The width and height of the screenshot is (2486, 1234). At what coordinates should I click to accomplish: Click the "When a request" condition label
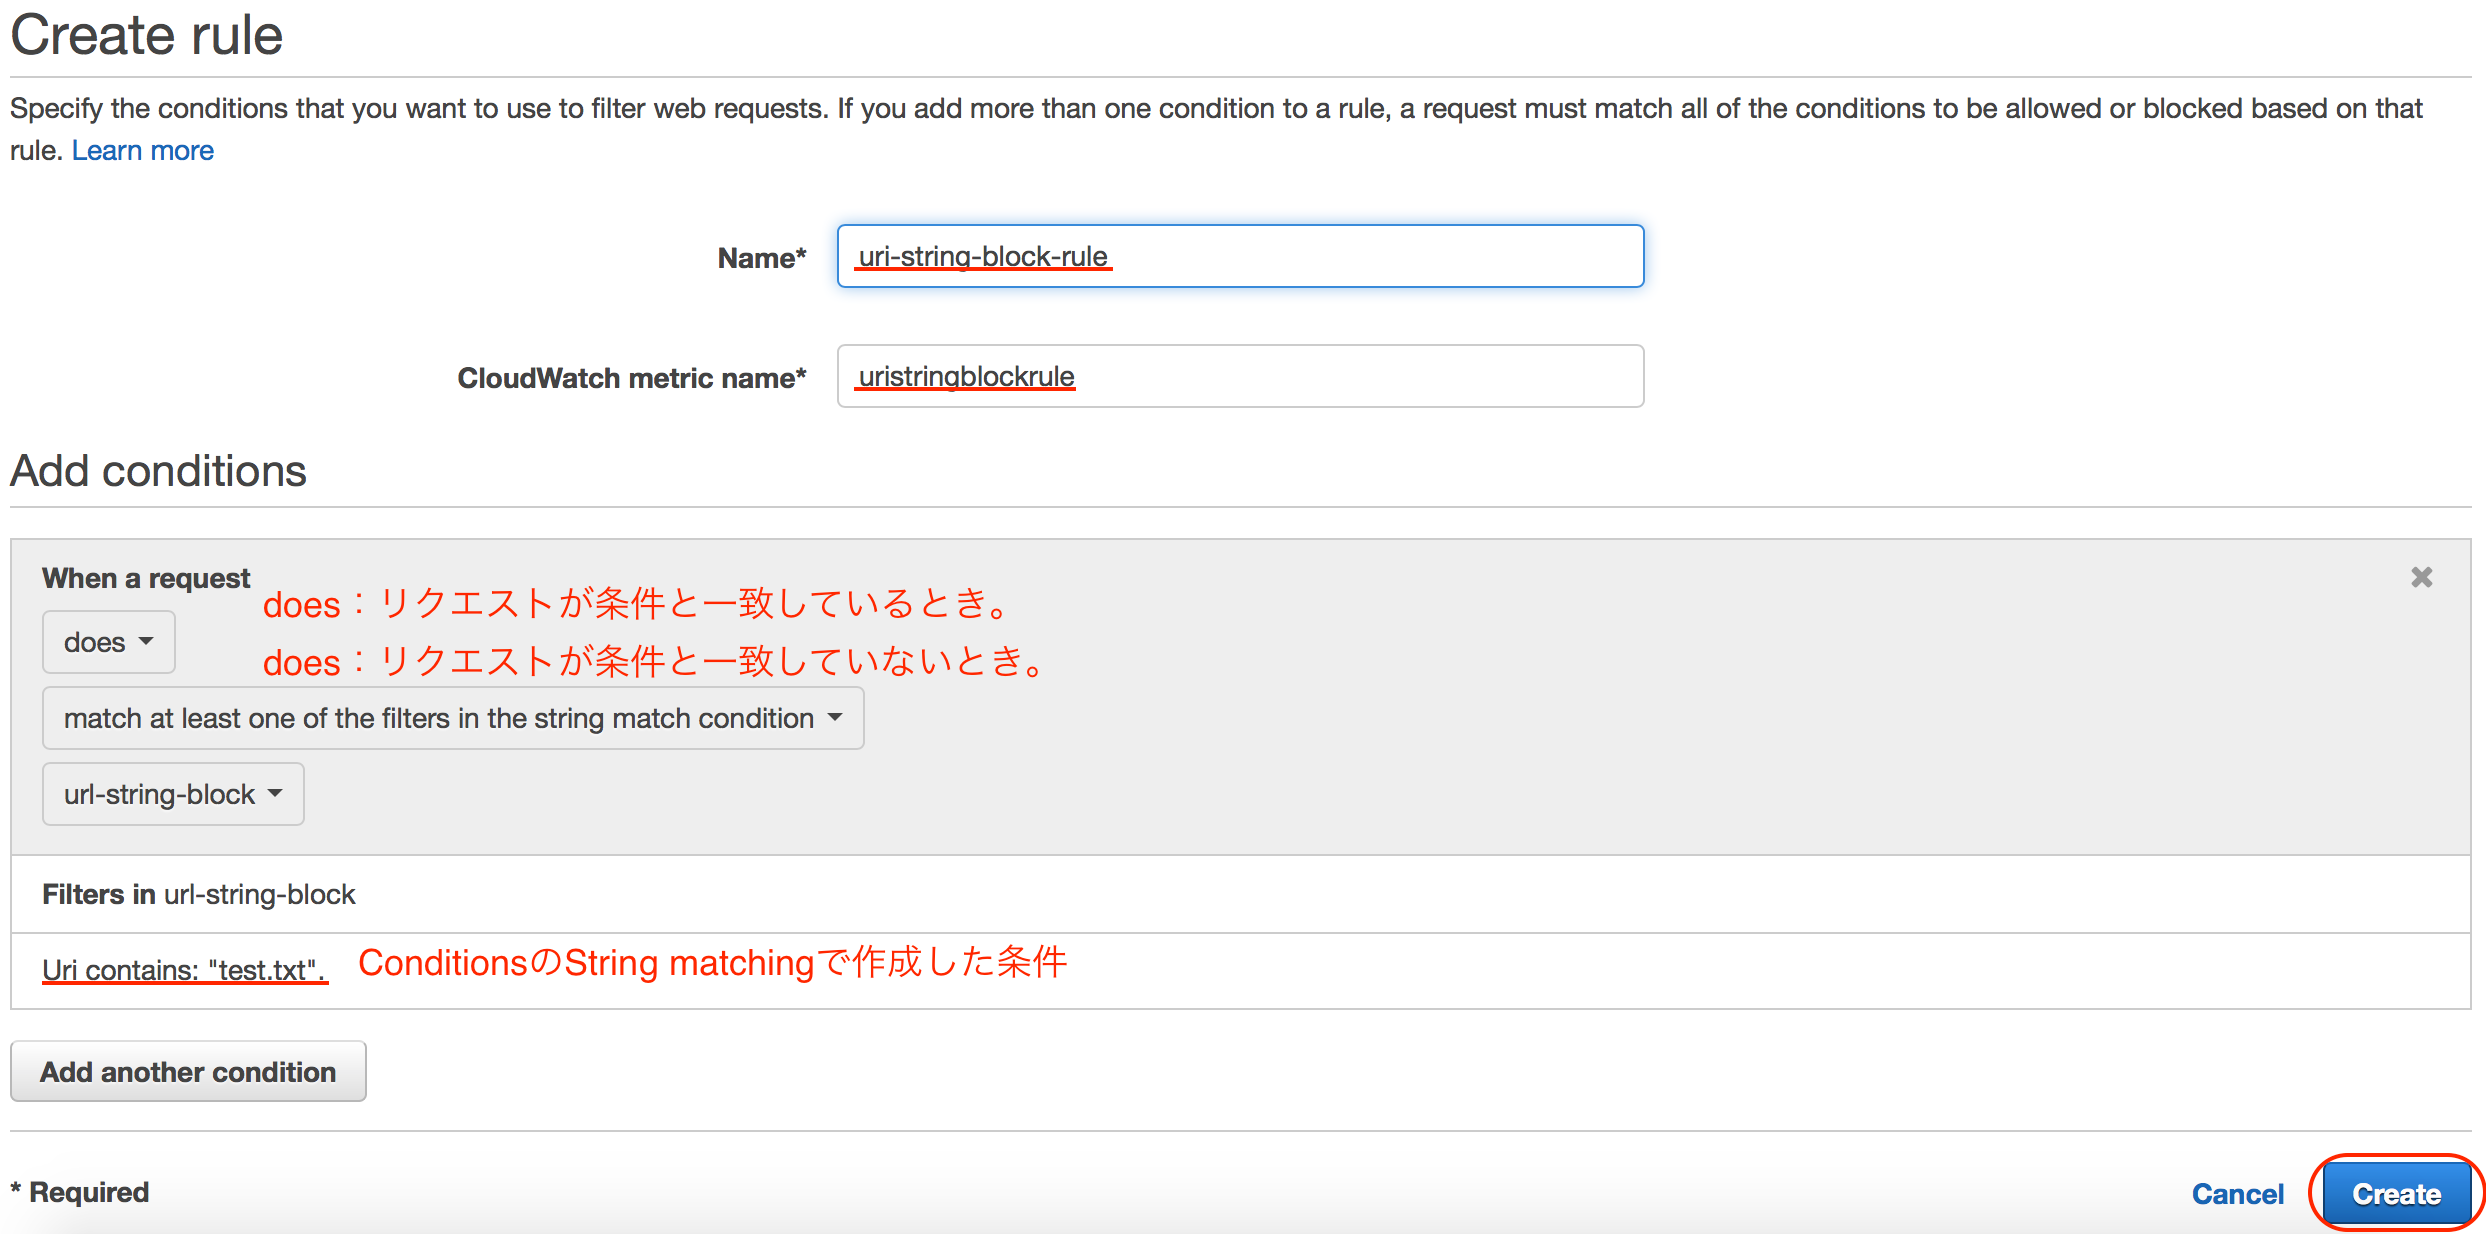[x=145, y=577]
